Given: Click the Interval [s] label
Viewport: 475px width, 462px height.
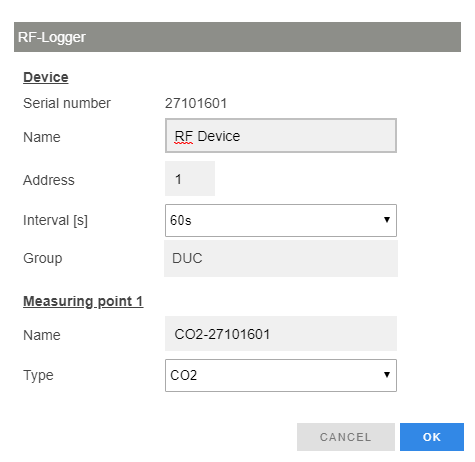Looking at the screenshot, I should tap(55, 220).
